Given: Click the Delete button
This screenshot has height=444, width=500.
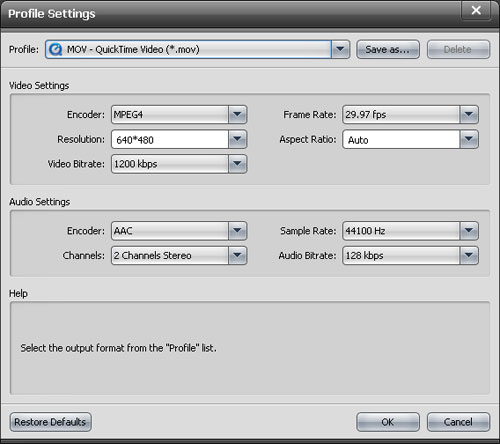Looking at the screenshot, I should (458, 49).
